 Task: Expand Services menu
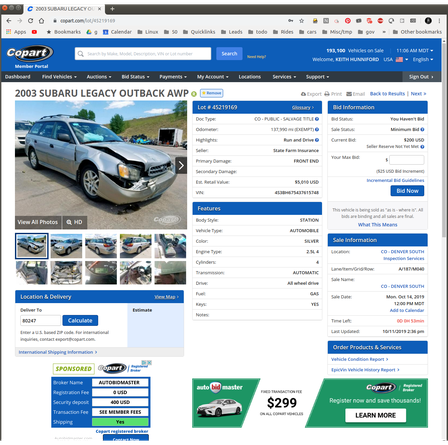[284, 77]
